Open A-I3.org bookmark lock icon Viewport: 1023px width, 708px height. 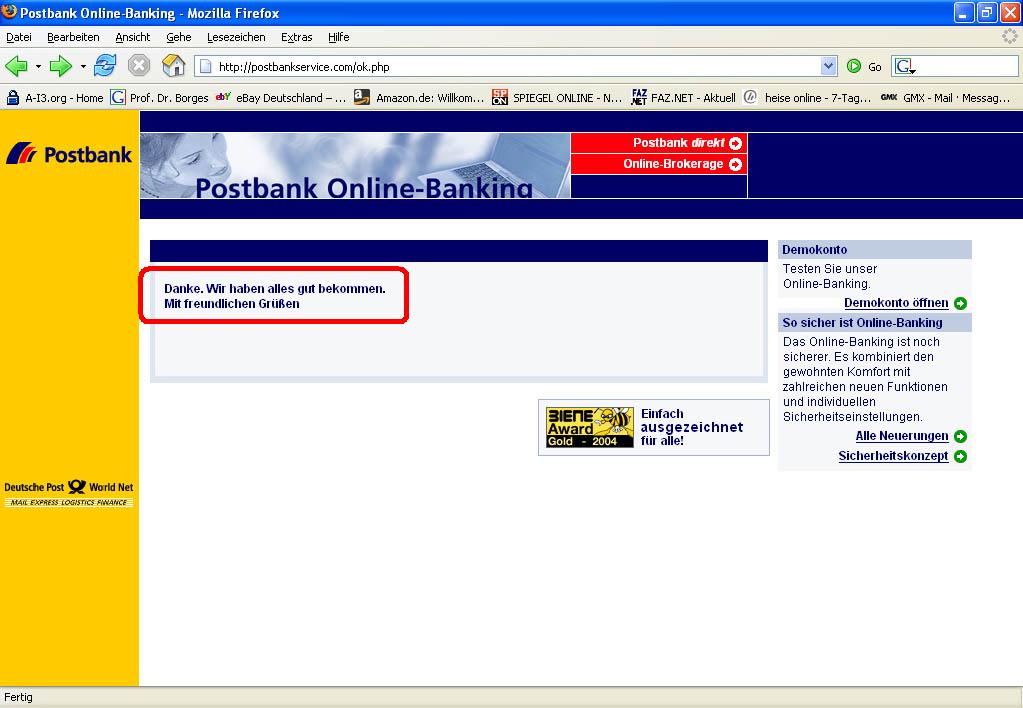tap(12, 98)
